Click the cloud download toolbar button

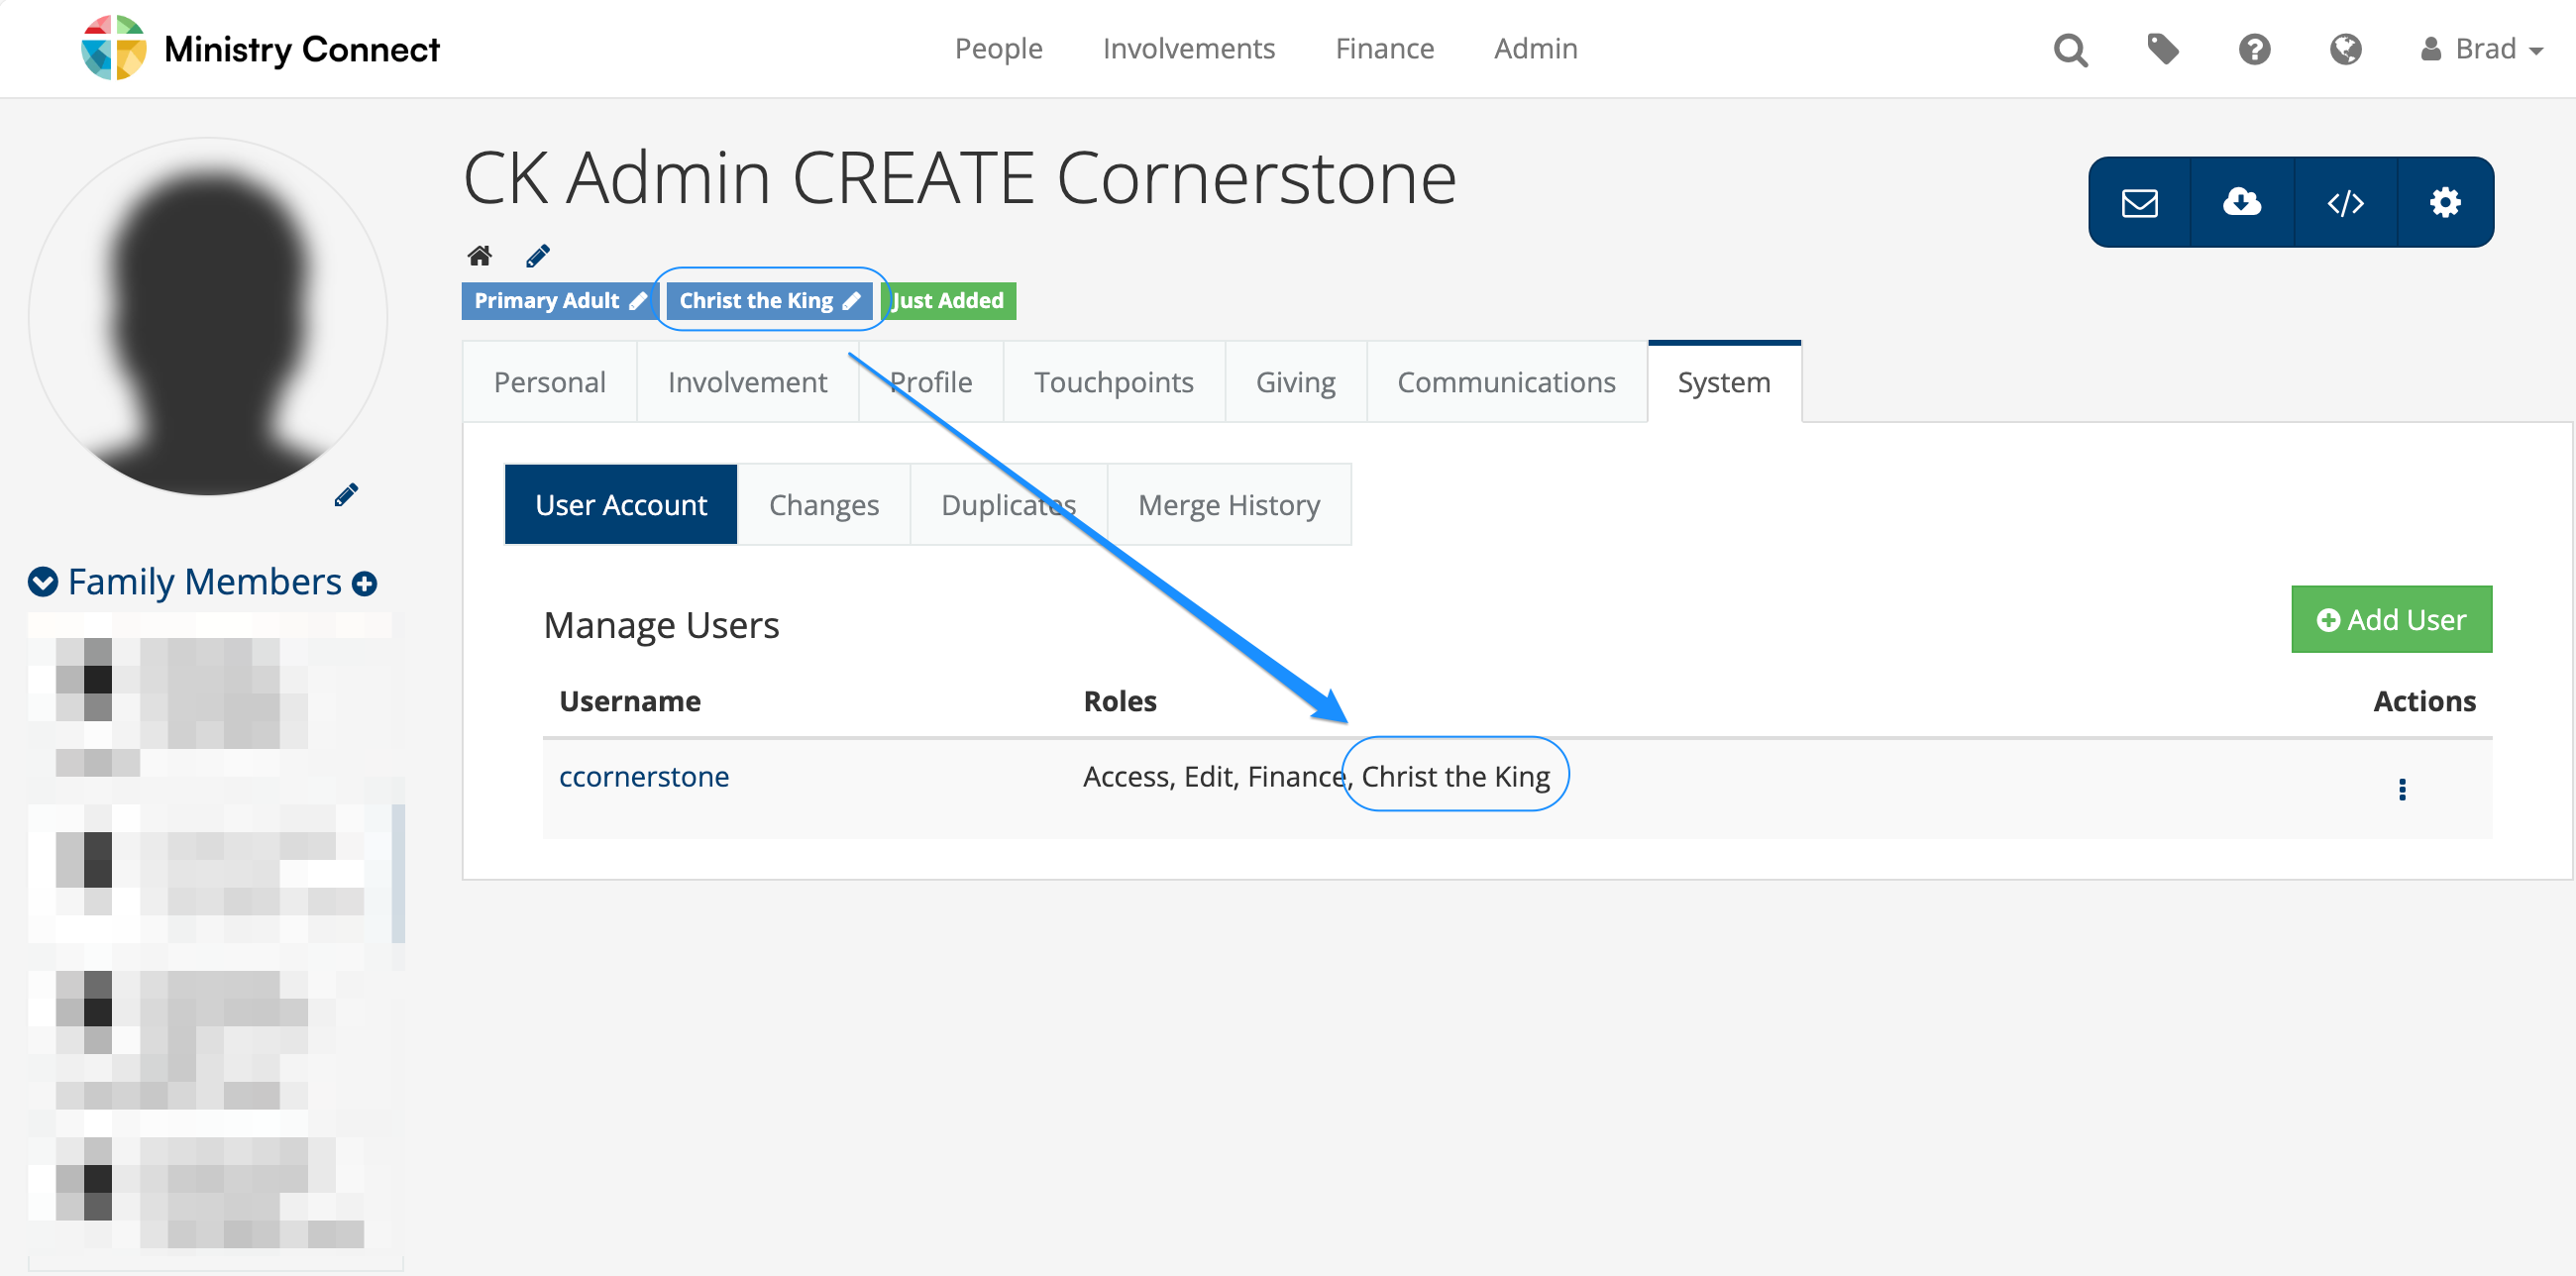point(2241,203)
